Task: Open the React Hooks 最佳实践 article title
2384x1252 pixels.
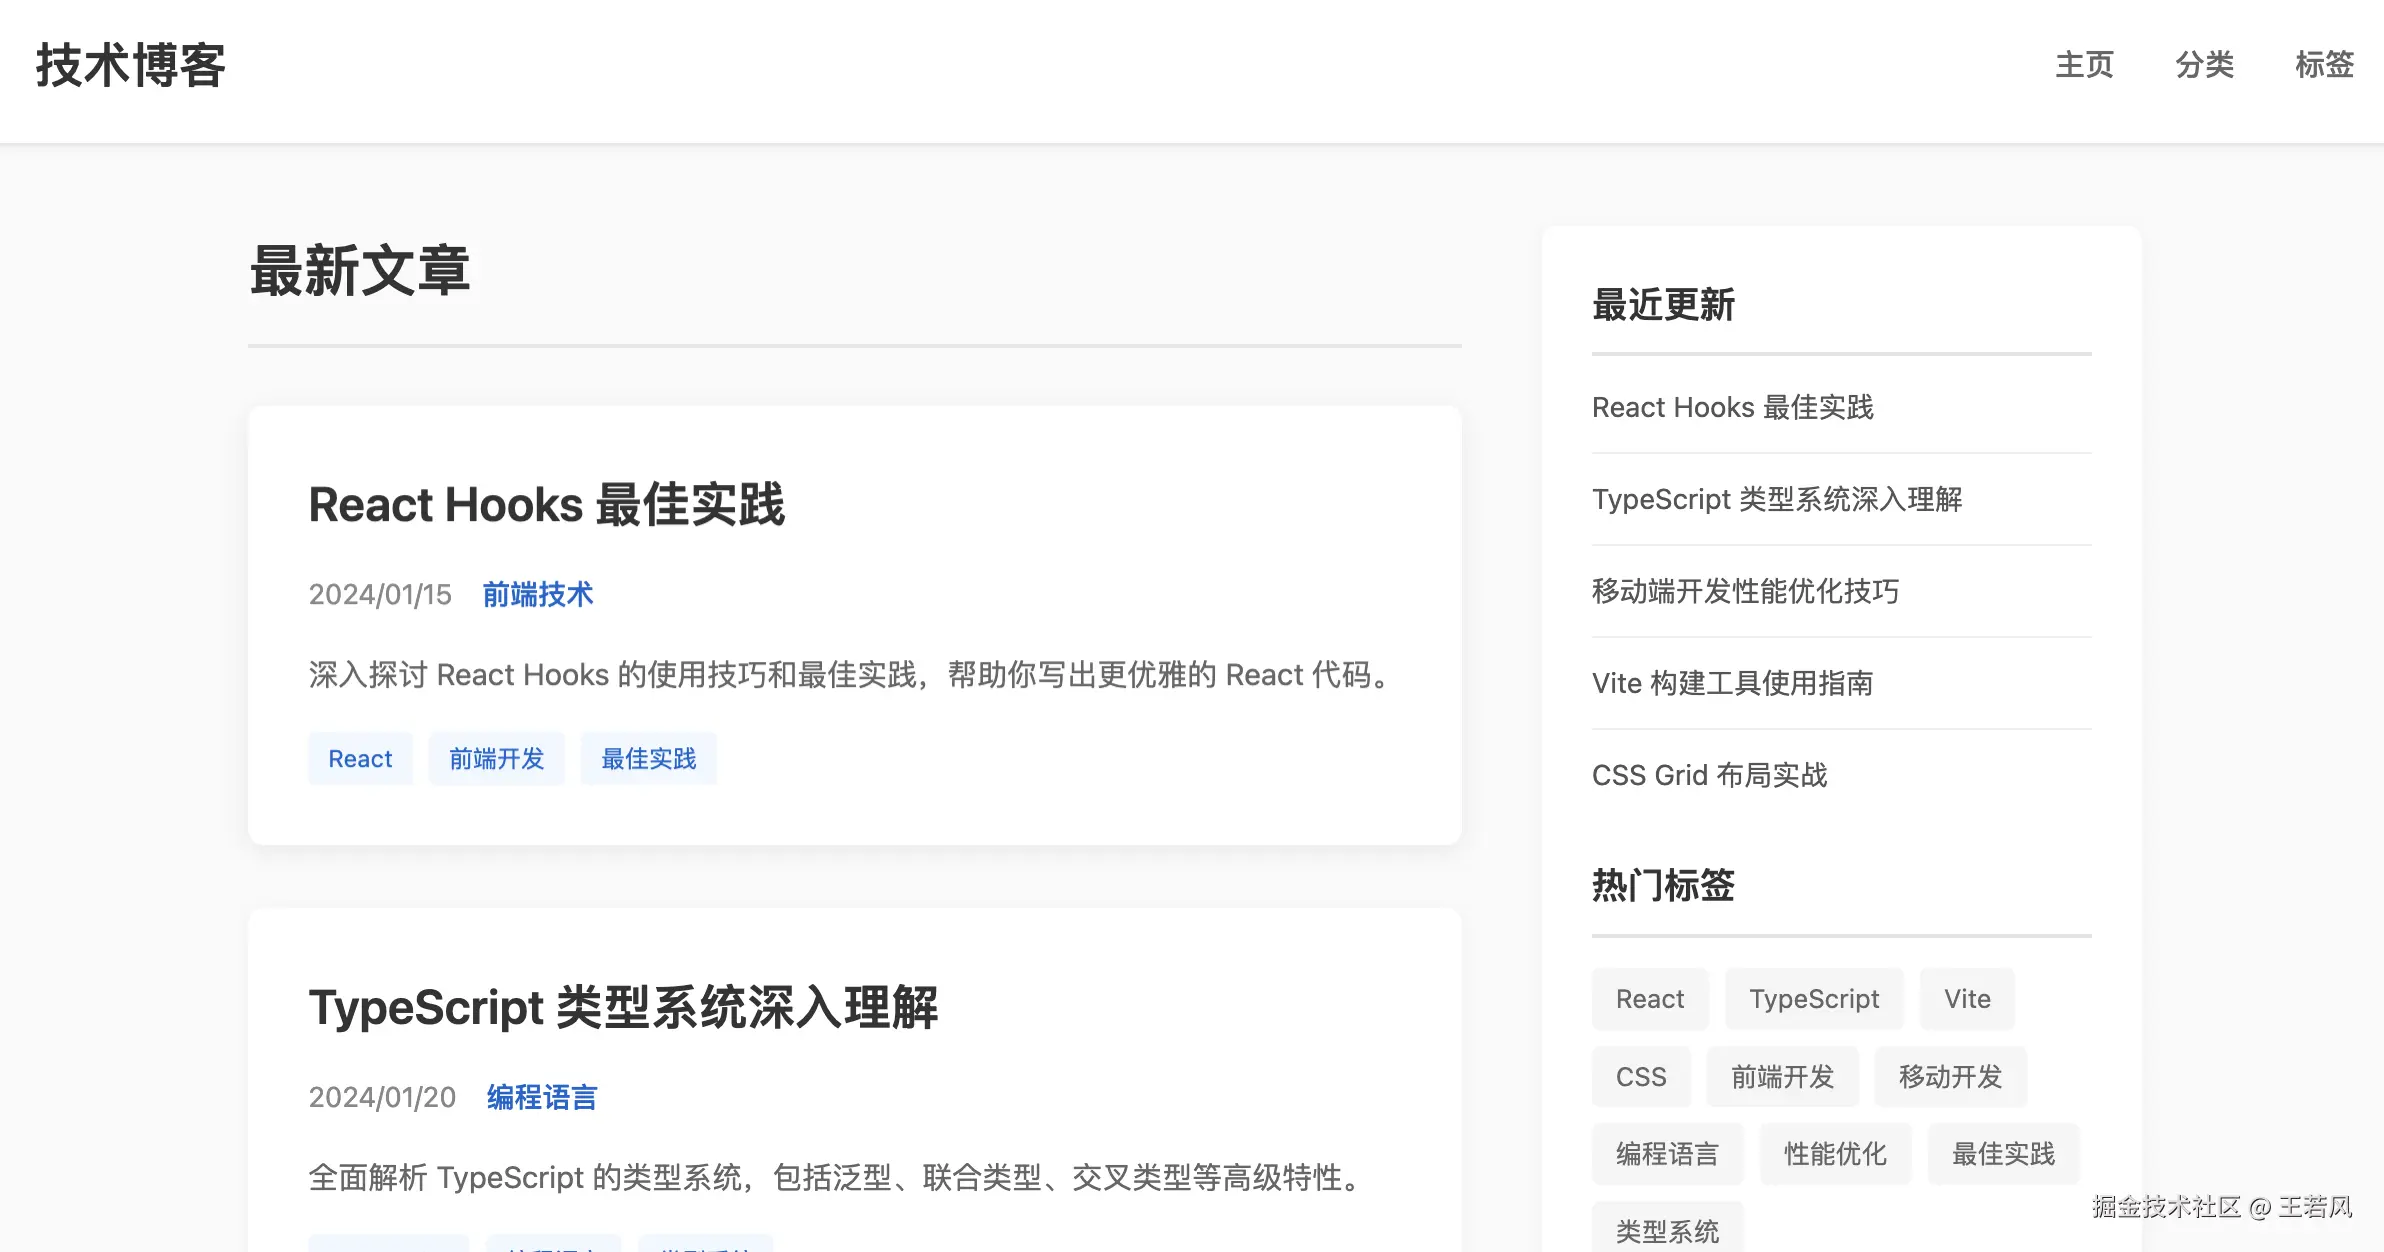Action: click(x=546, y=504)
